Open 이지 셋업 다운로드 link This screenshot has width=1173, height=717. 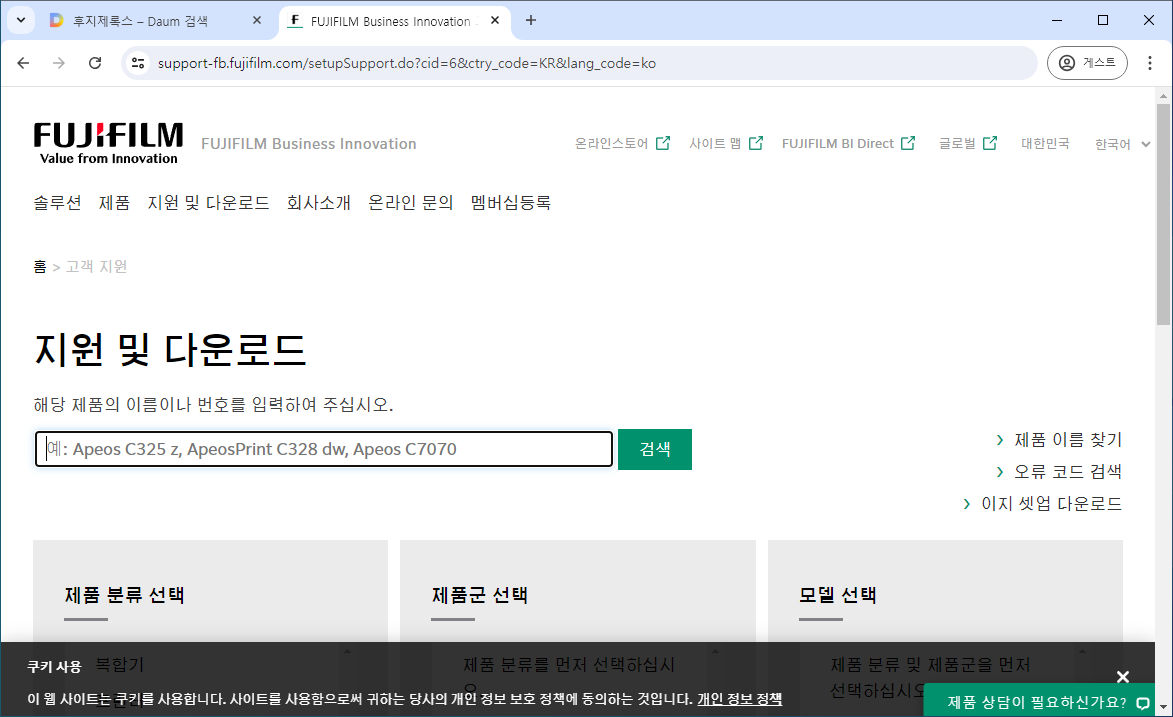pyautogui.click(x=1043, y=504)
